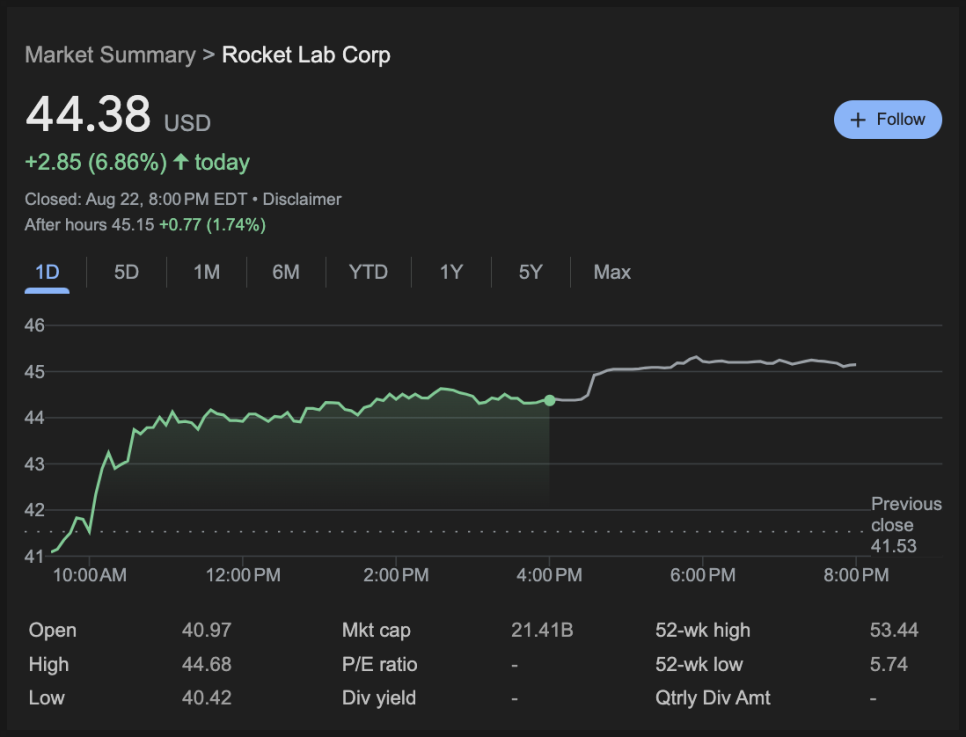Click the 6:00 PM axis label
The image size is (966, 737).
click(703, 576)
